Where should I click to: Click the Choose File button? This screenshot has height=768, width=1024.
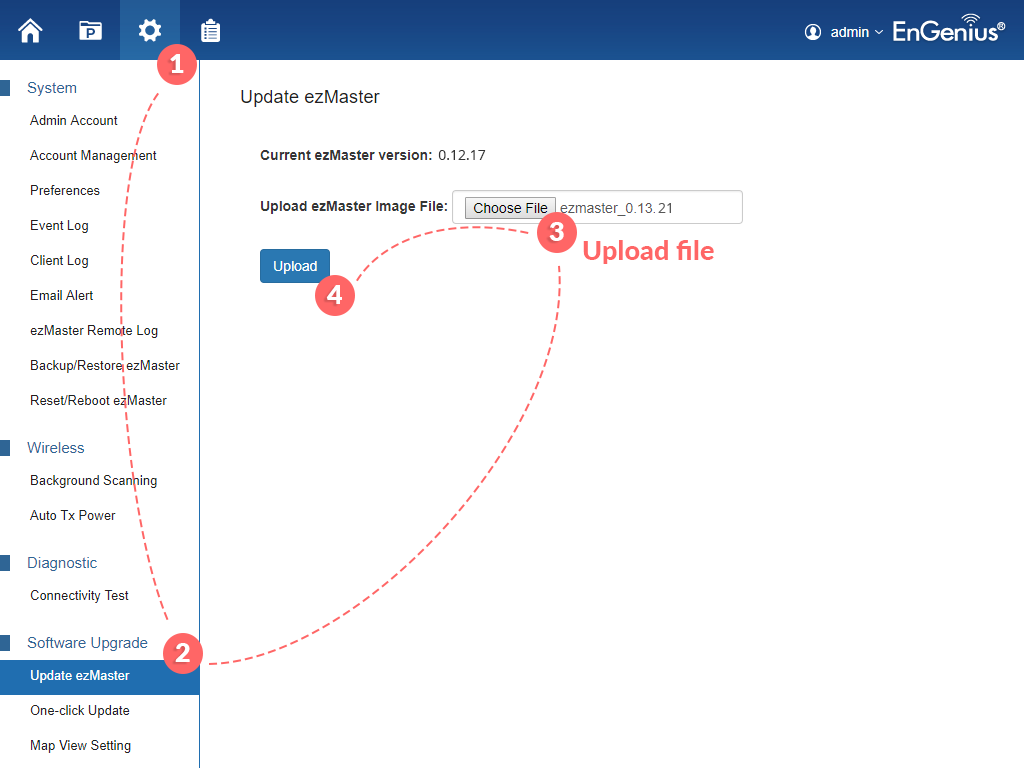pyautogui.click(x=510, y=208)
